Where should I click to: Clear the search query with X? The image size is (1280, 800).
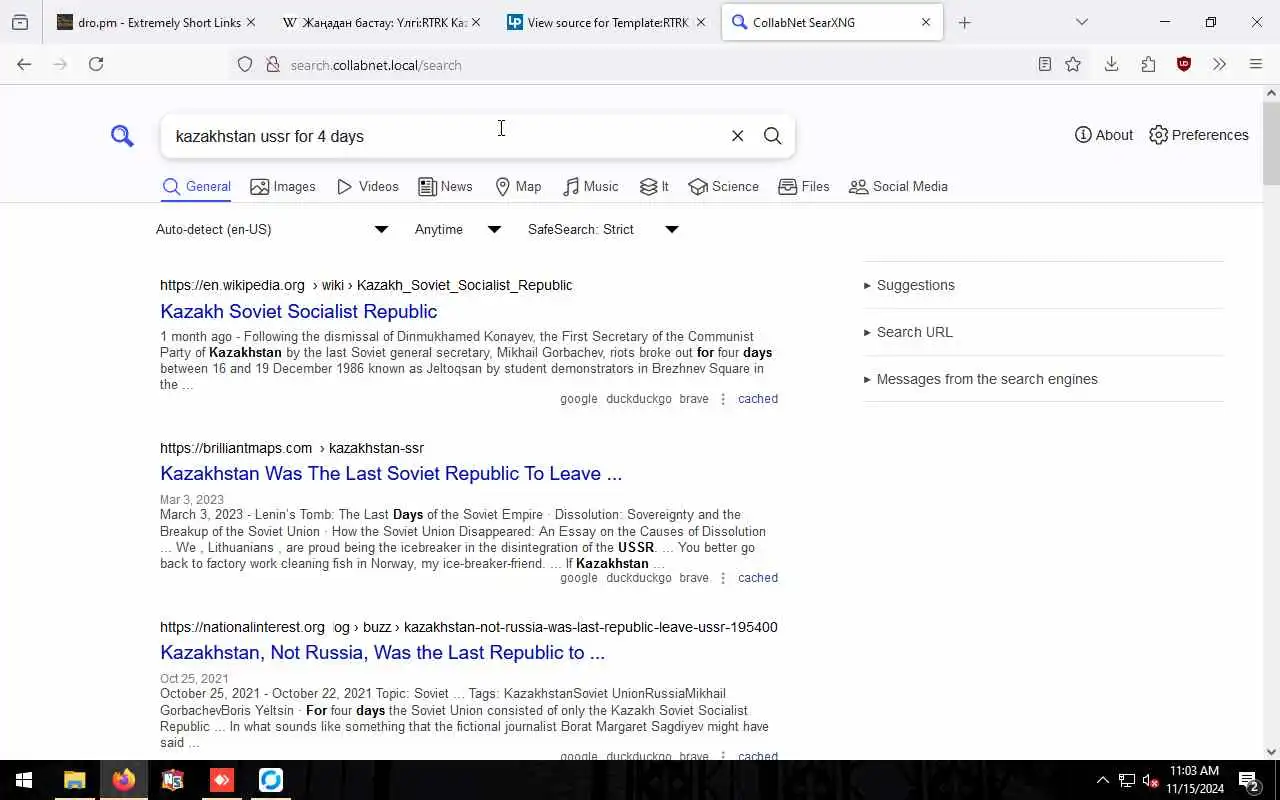[737, 136]
